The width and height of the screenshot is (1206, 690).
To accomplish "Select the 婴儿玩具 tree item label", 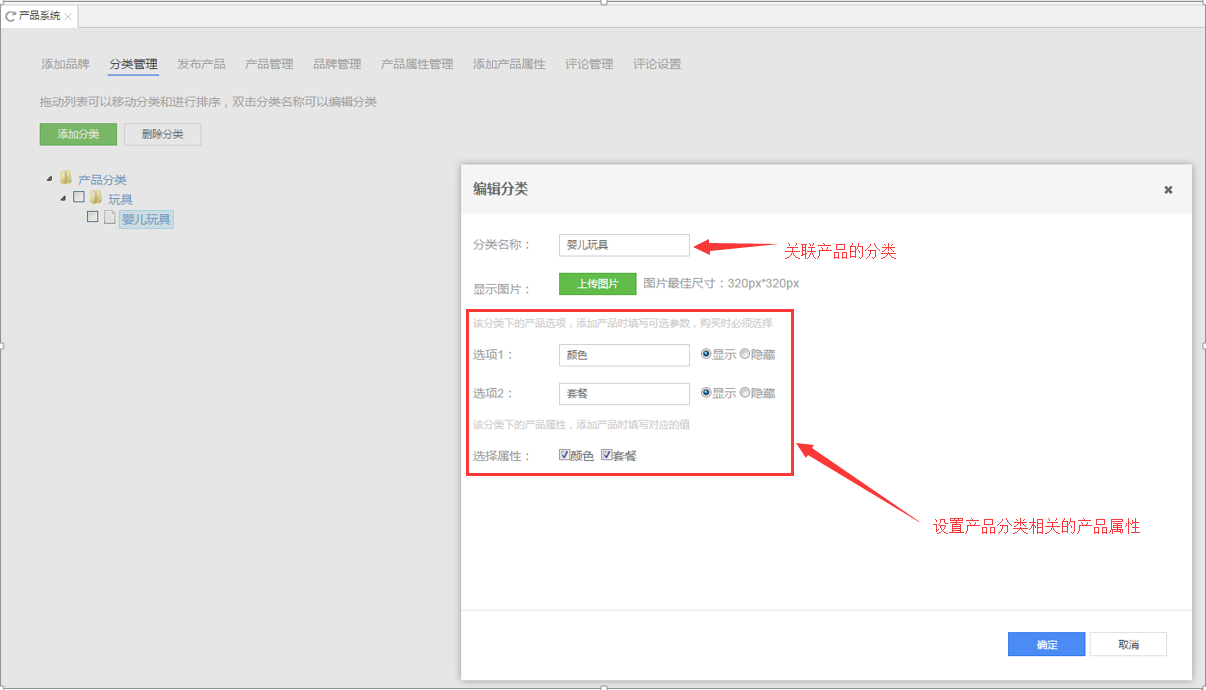I will (x=146, y=219).
